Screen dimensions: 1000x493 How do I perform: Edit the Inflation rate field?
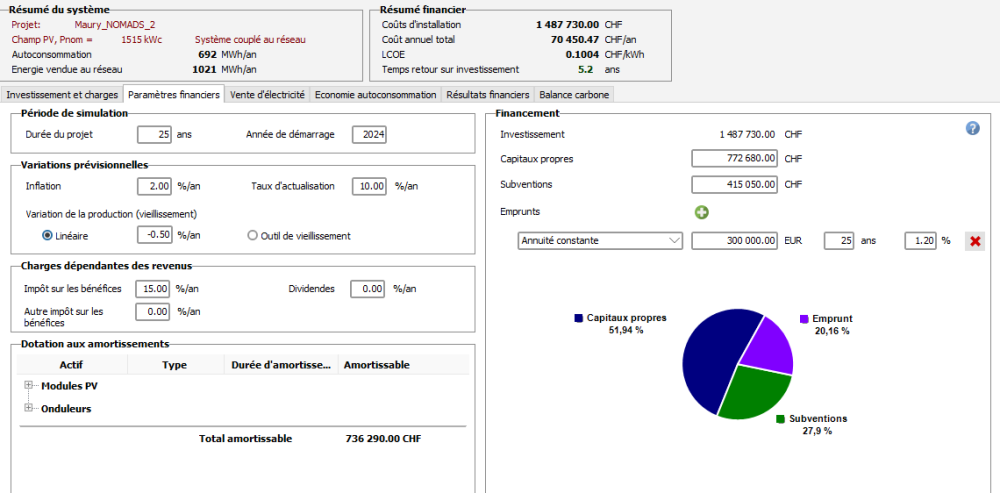[x=154, y=186]
